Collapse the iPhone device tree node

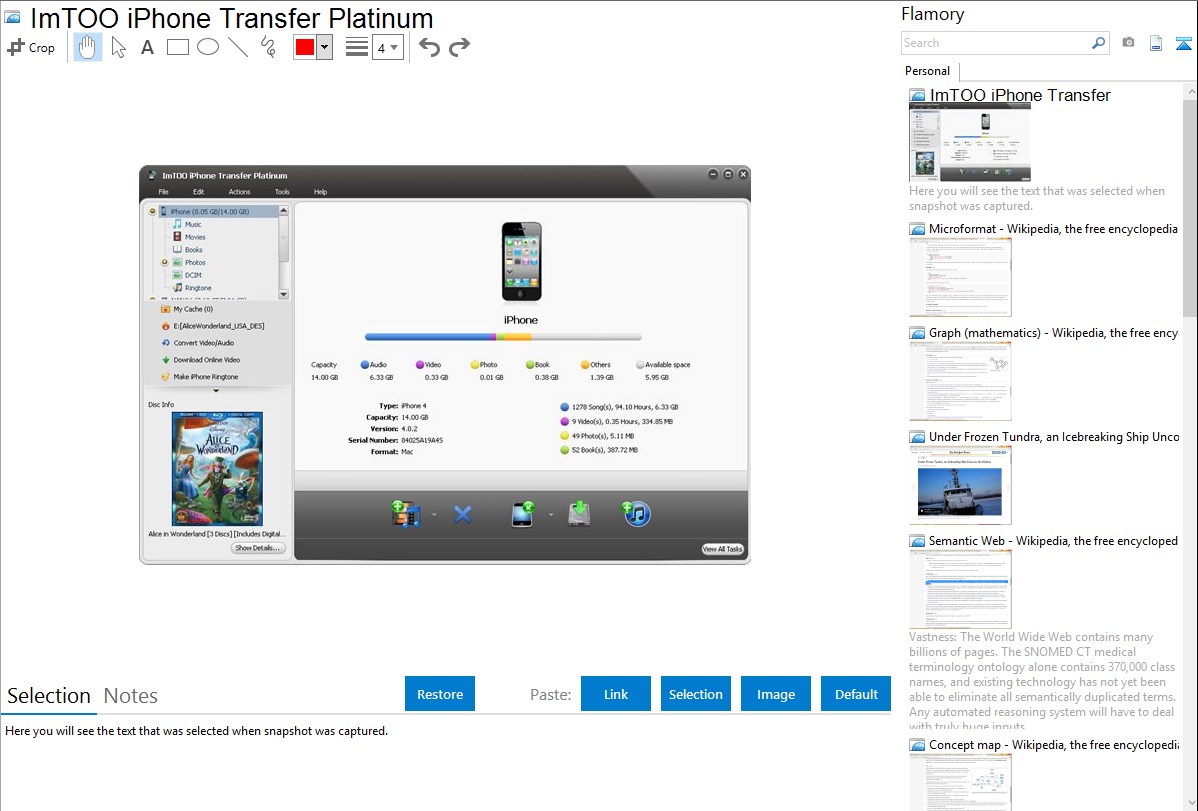pyautogui.click(x=153, y=212)
